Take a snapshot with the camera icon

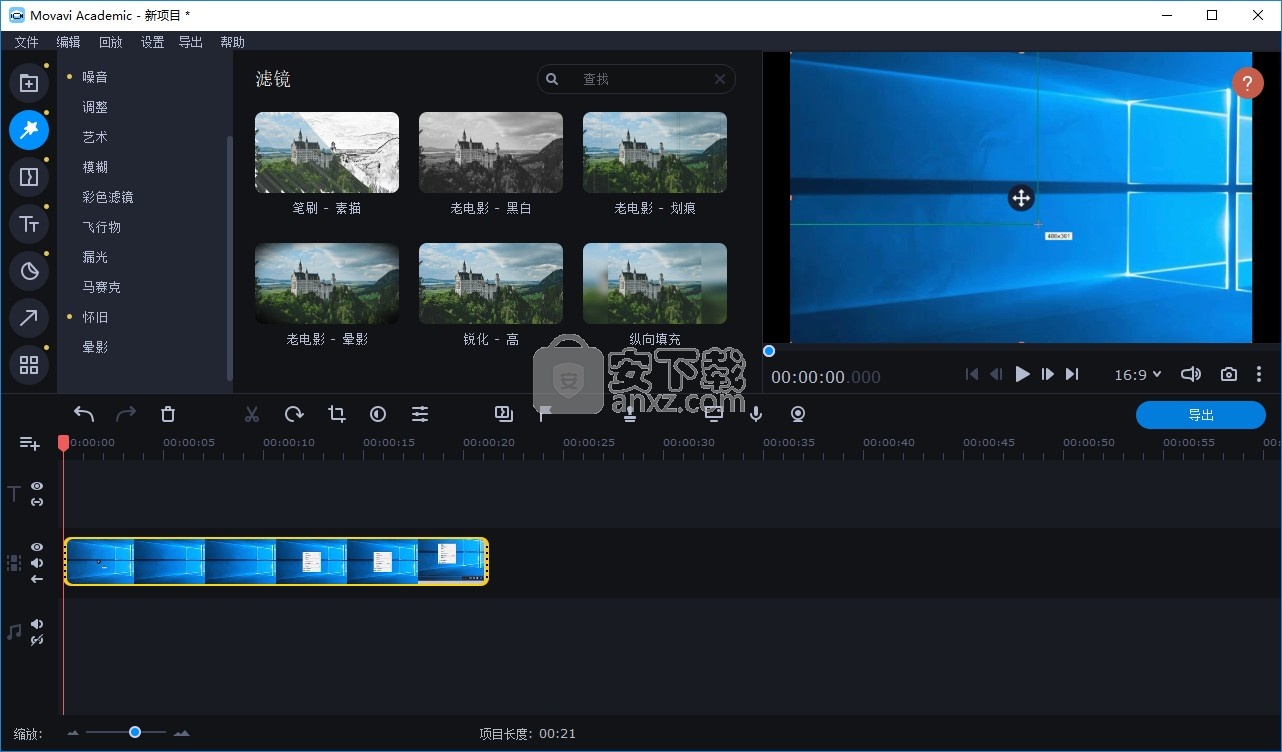[x=1229, y=374]
